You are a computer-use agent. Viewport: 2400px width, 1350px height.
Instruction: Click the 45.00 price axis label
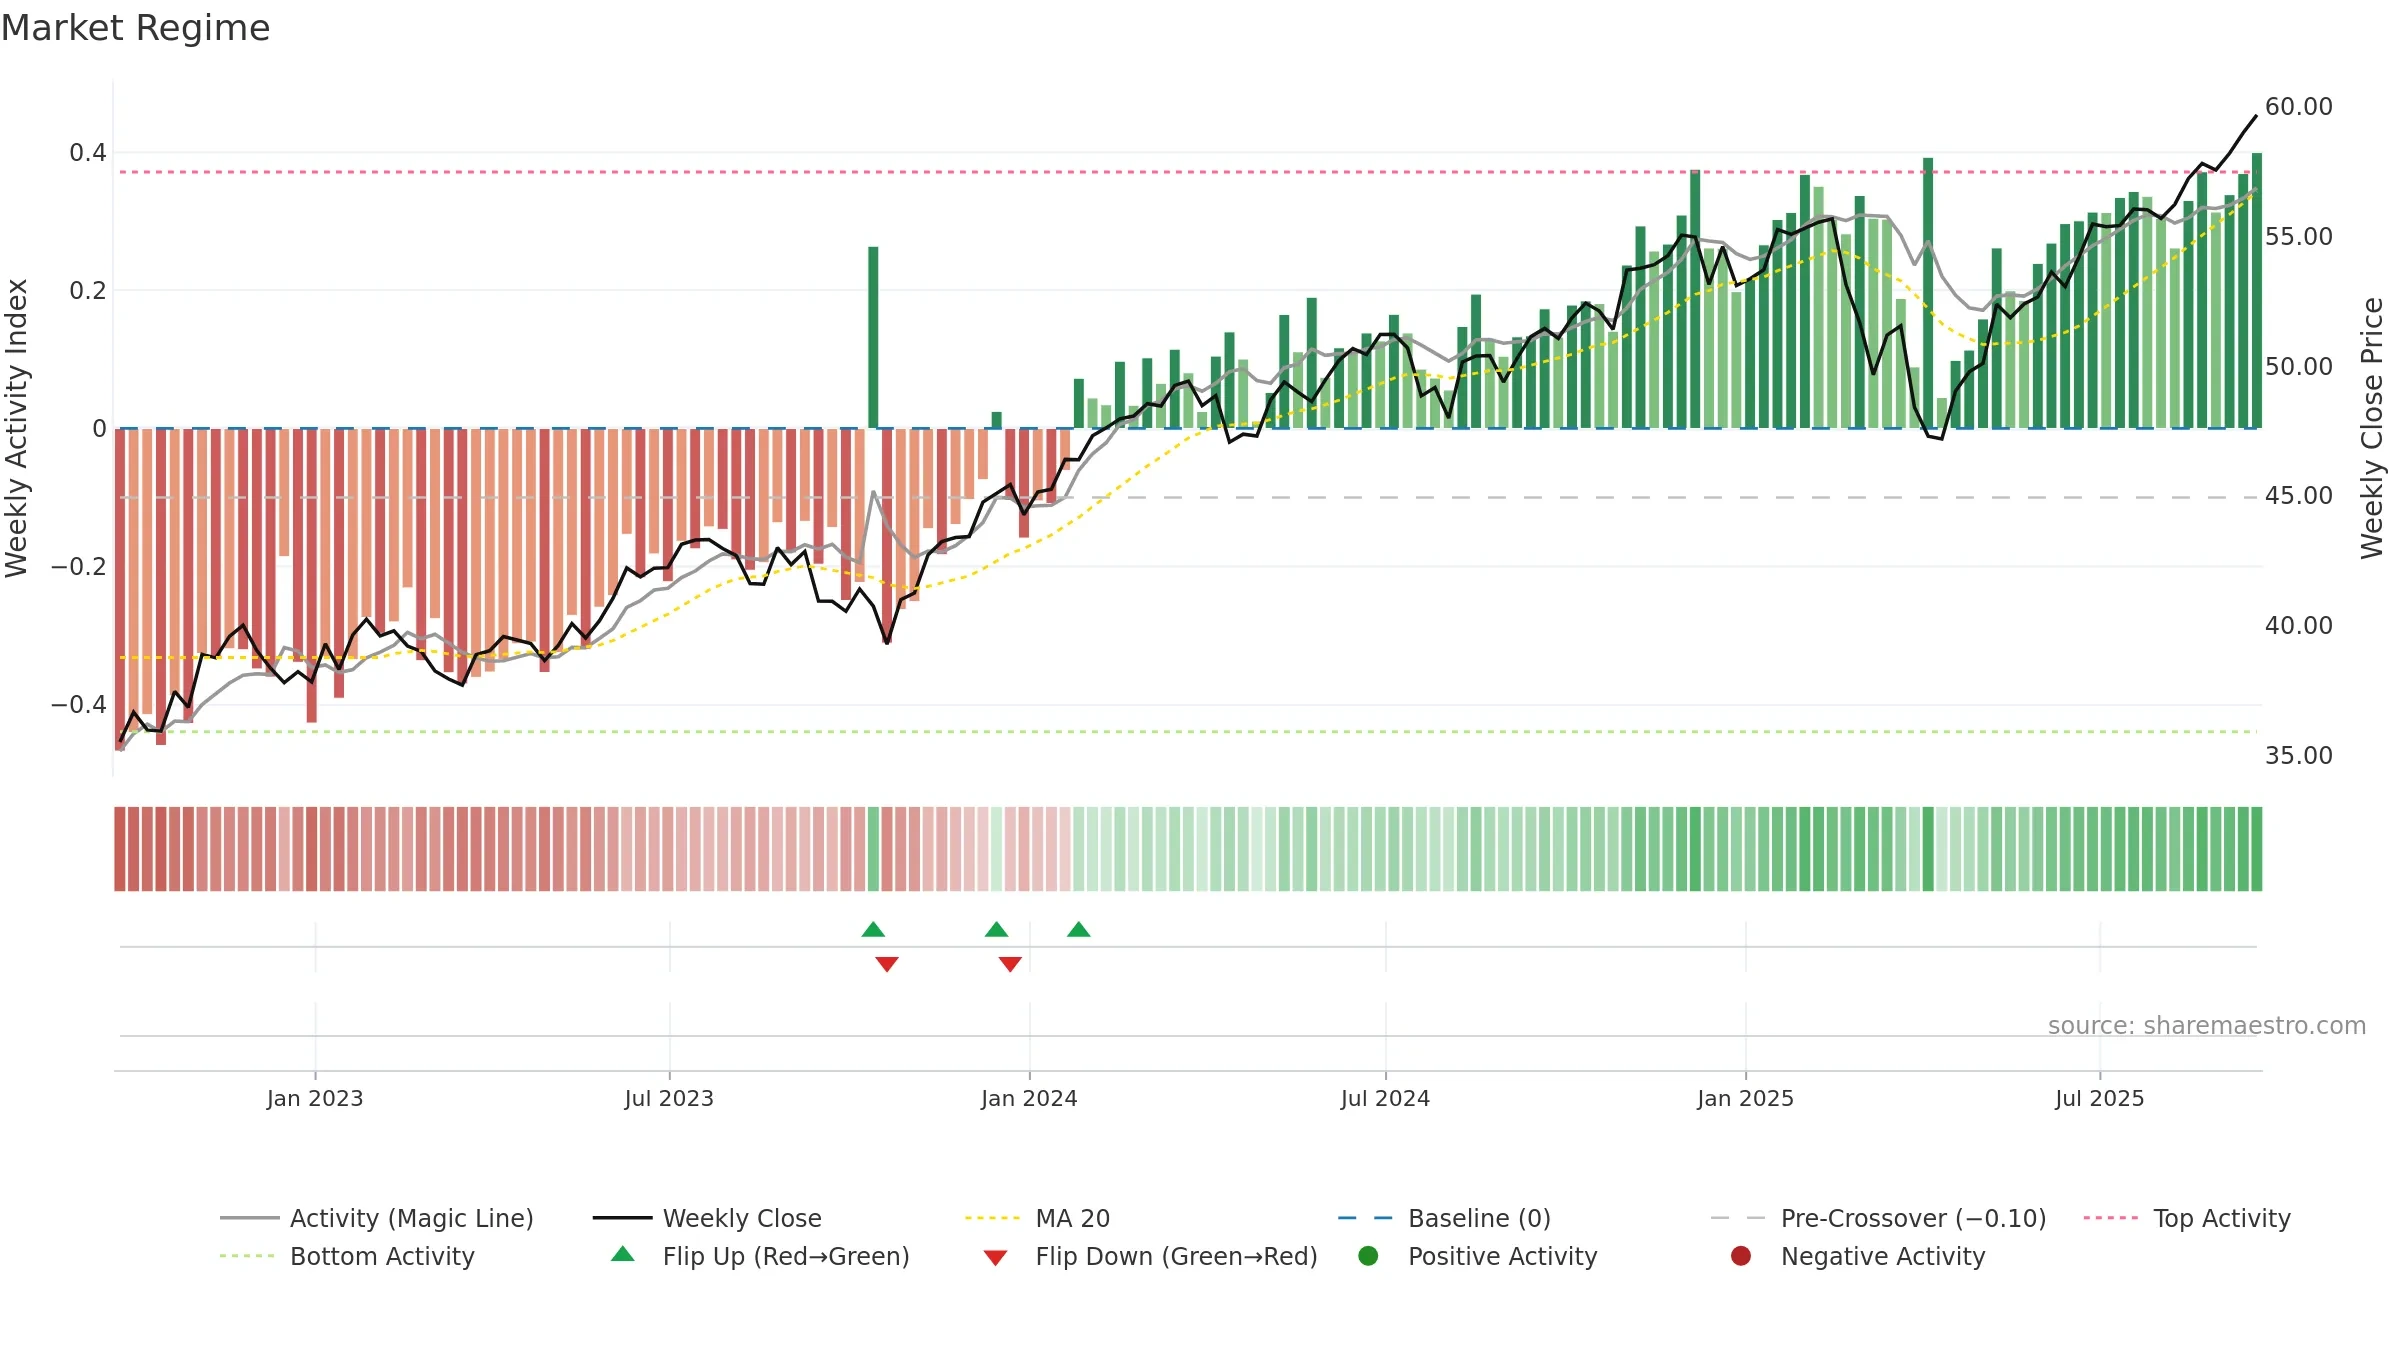click(x=2298, y=496)
